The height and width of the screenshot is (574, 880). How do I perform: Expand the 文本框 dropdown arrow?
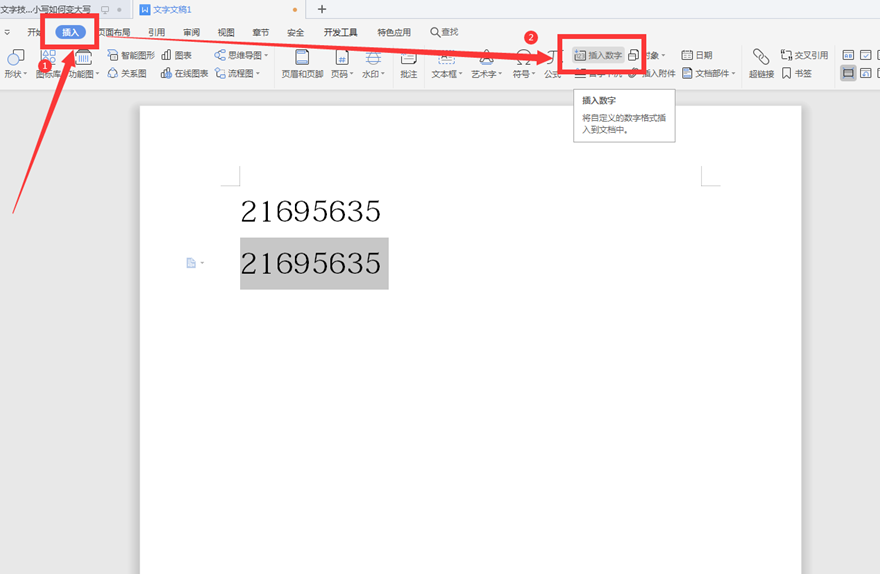[x=461, y=74]
